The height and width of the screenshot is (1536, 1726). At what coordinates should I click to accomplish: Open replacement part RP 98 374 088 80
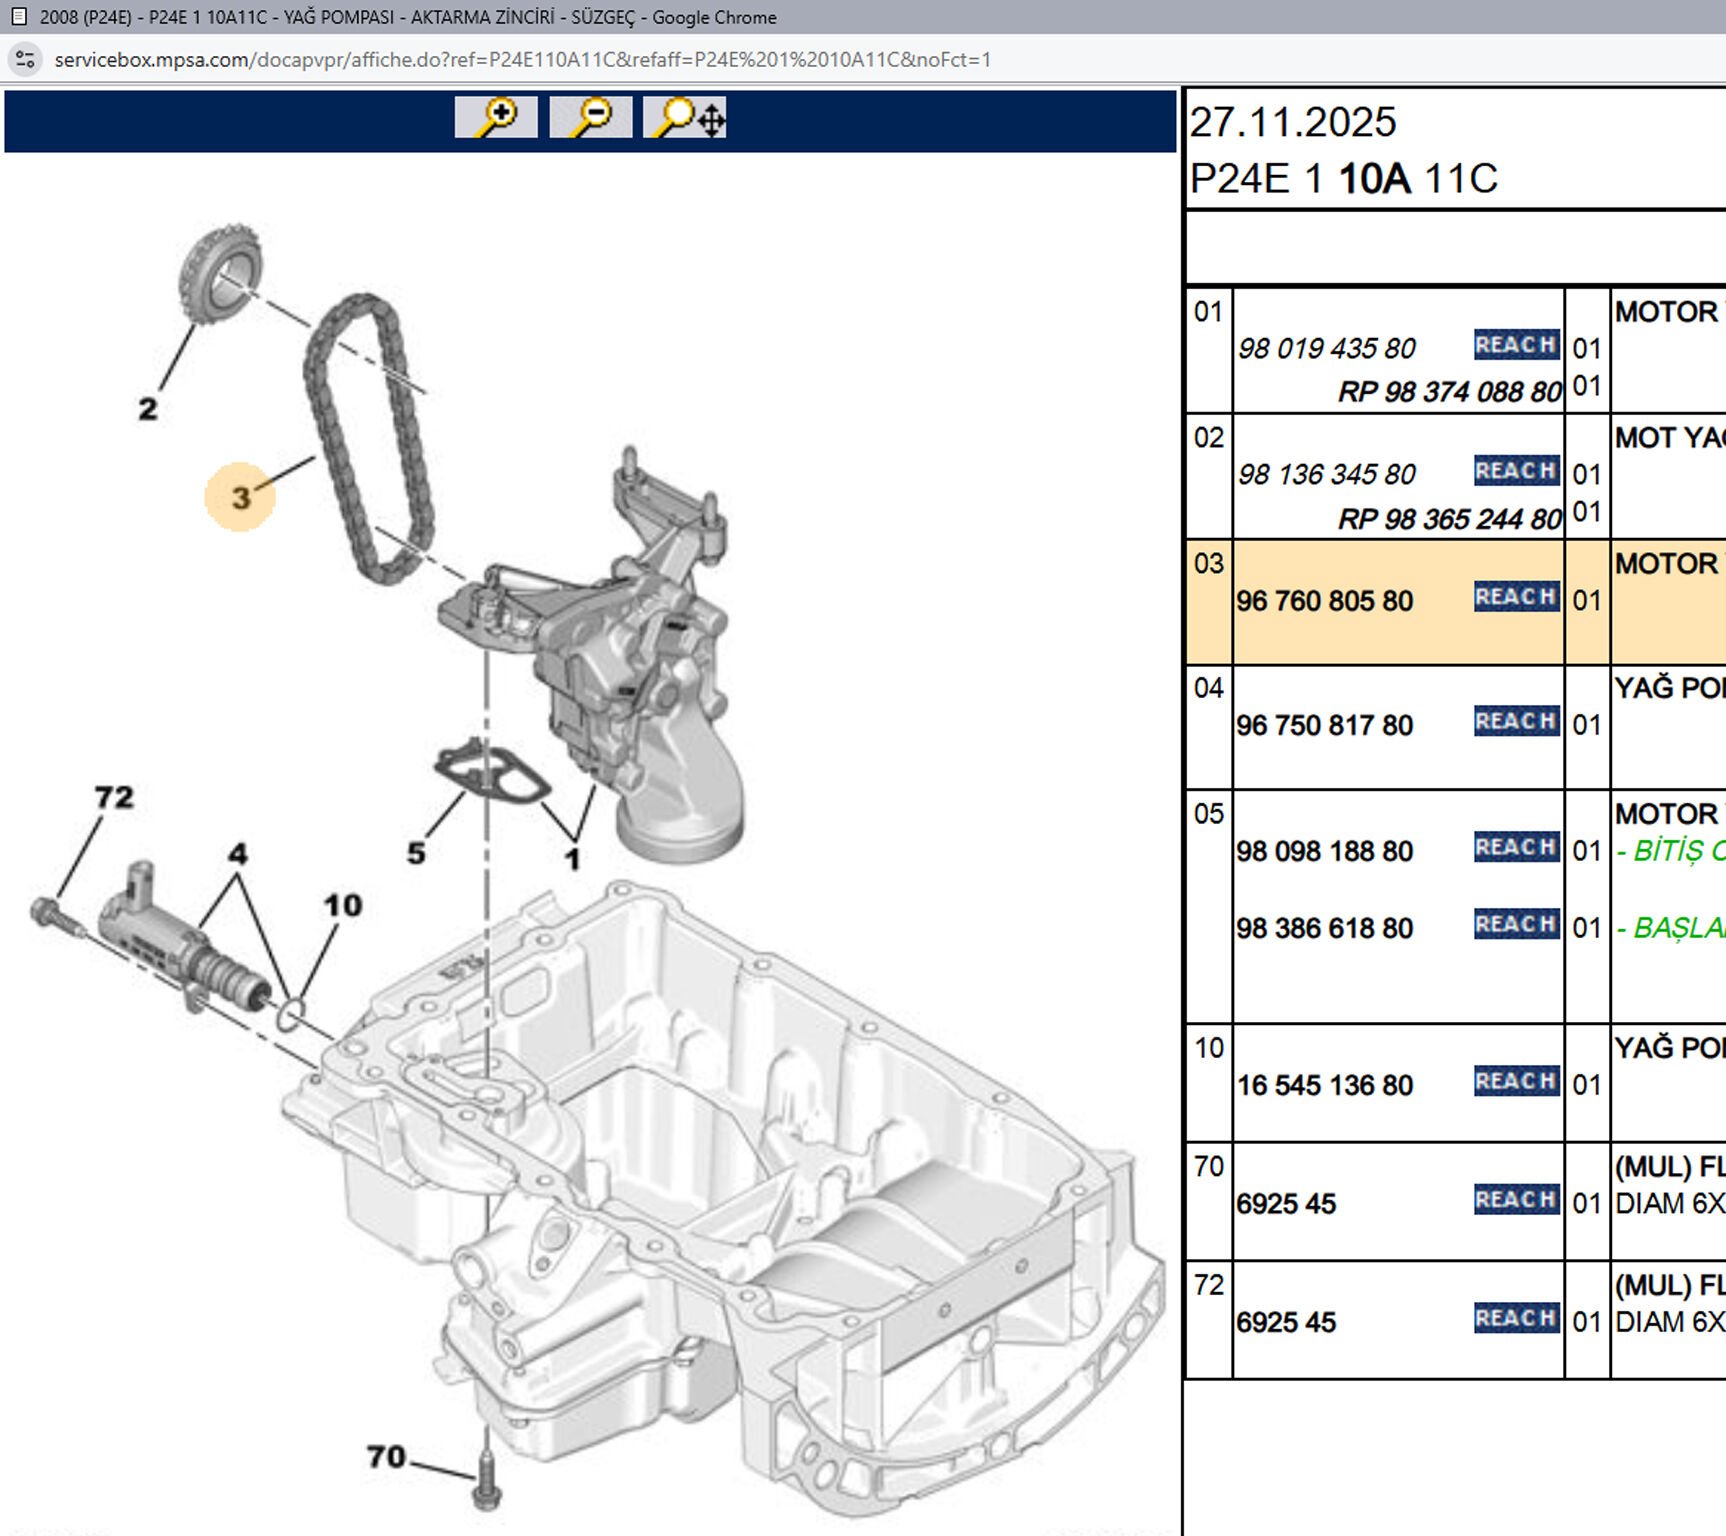(1449, 392)
